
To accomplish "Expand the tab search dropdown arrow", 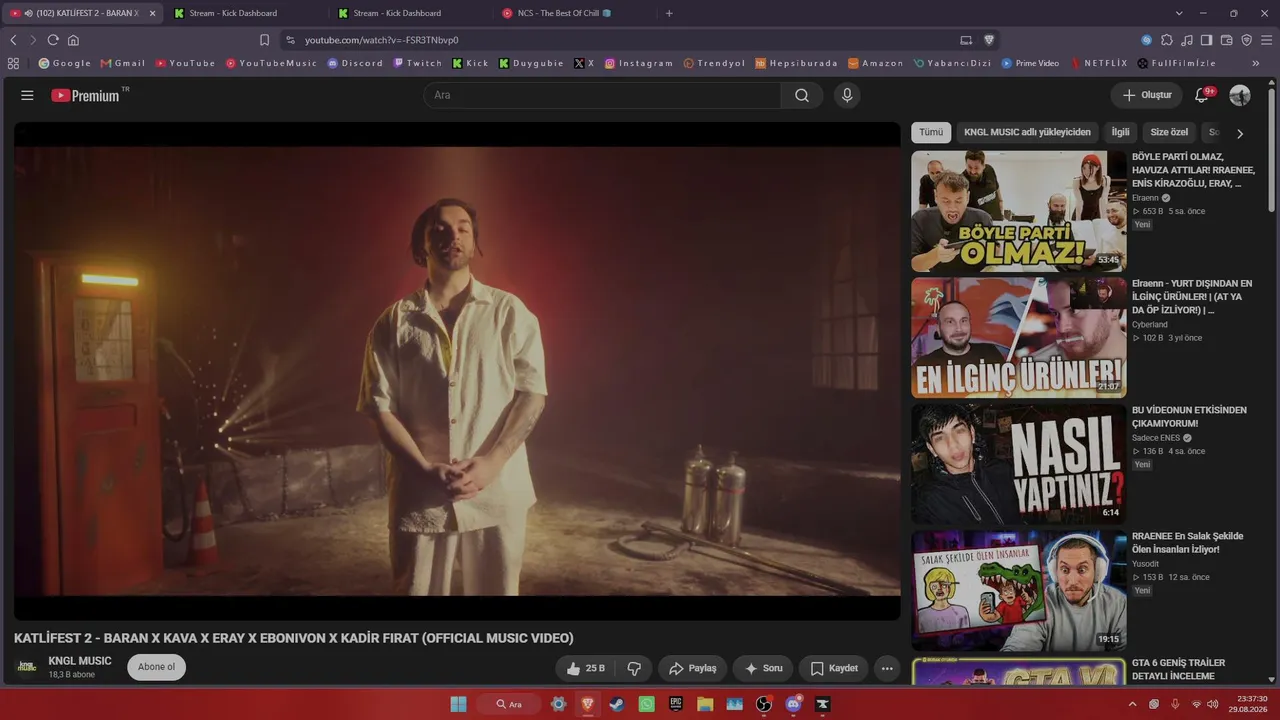I will 1179,13.
